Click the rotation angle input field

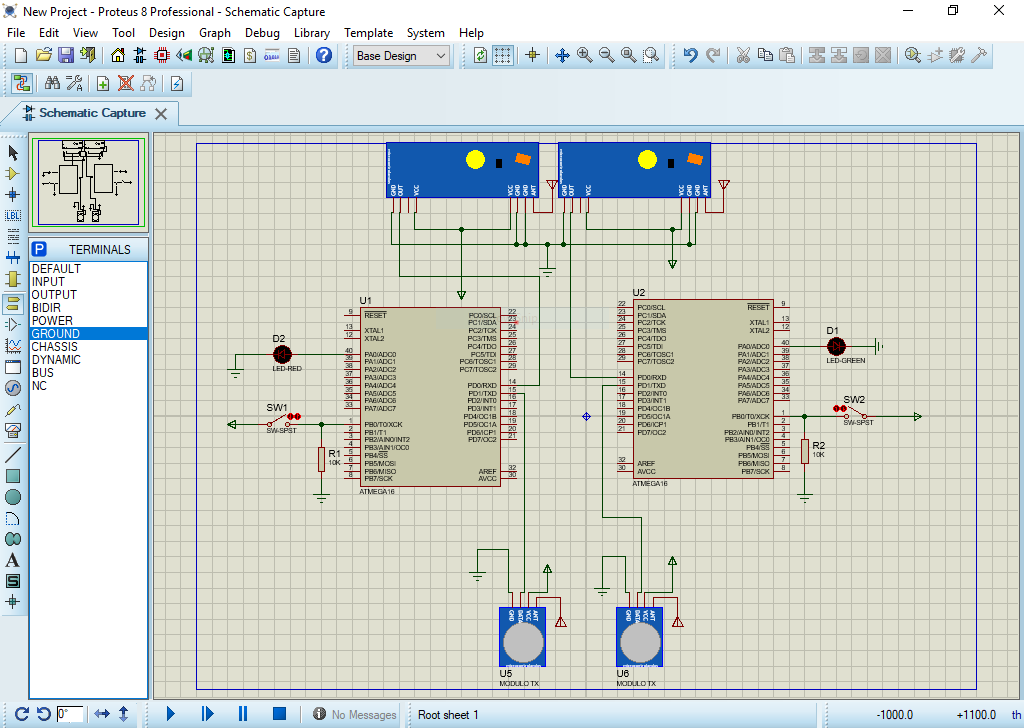click(69, 714)
